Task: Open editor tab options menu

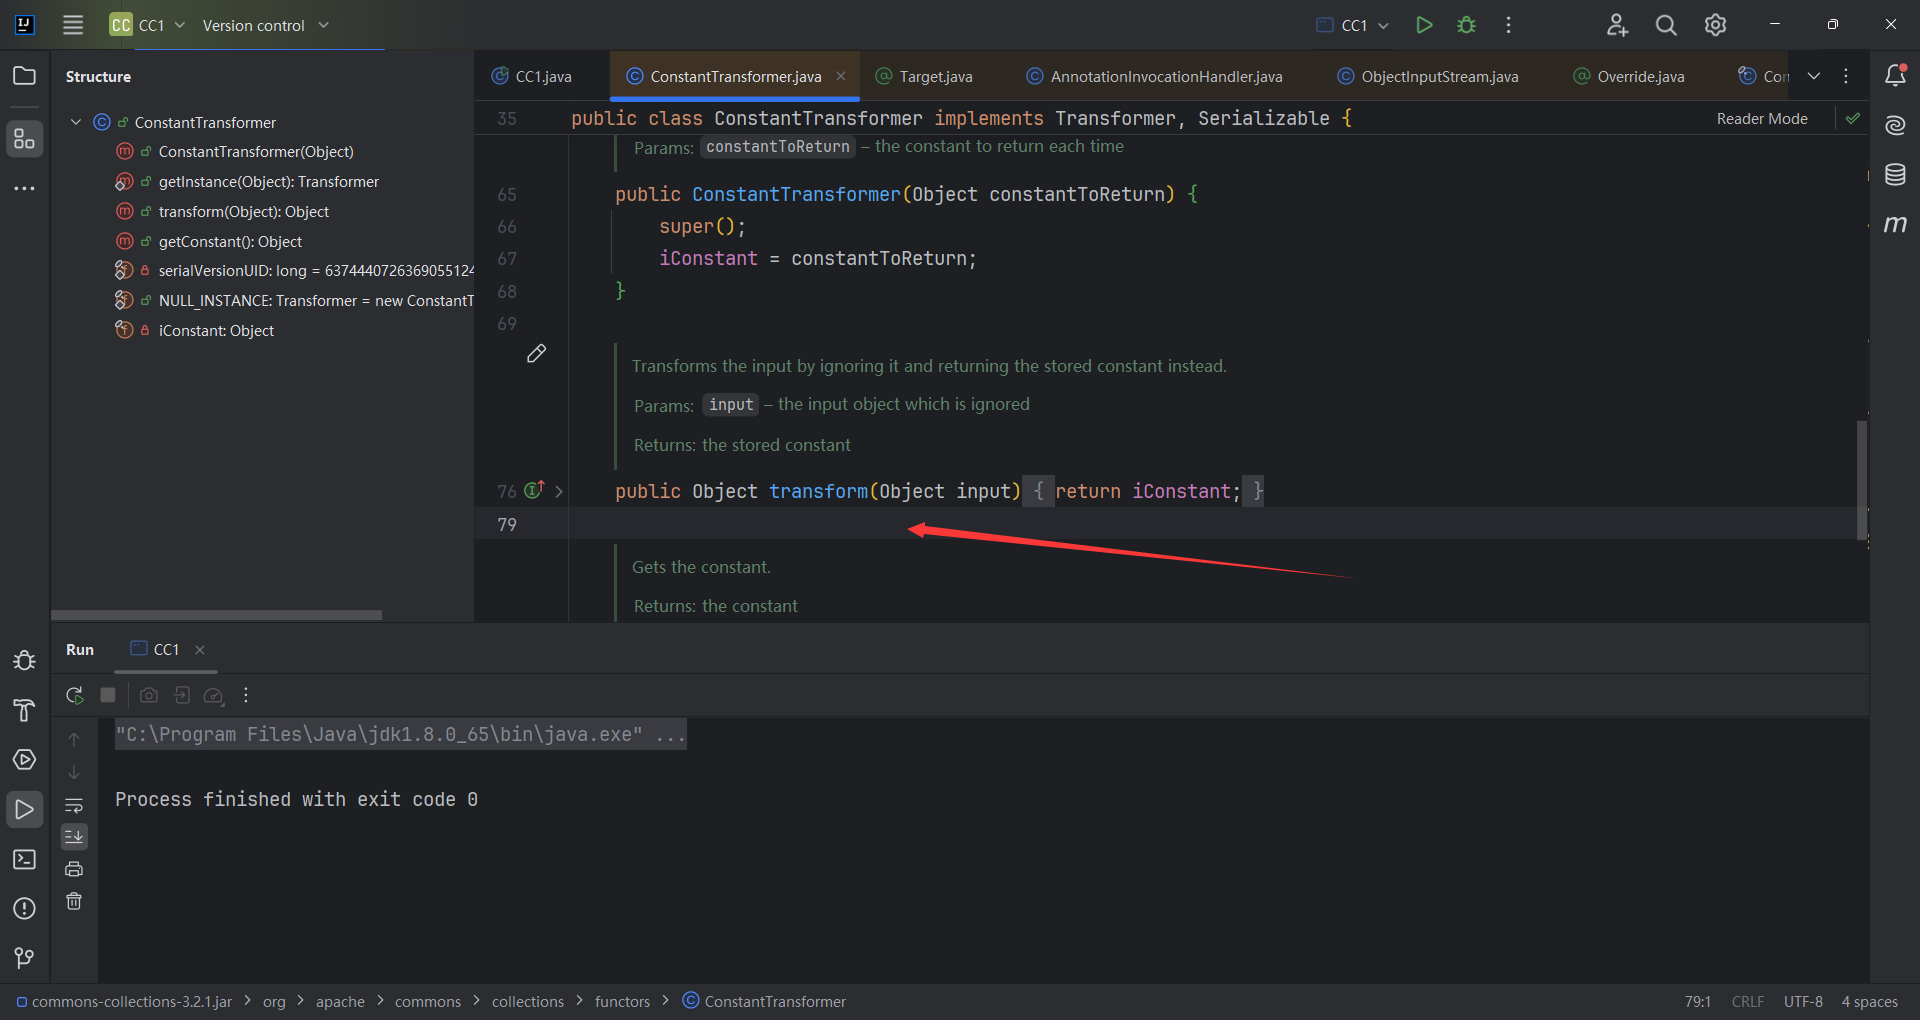Action: click(1846, 76)
